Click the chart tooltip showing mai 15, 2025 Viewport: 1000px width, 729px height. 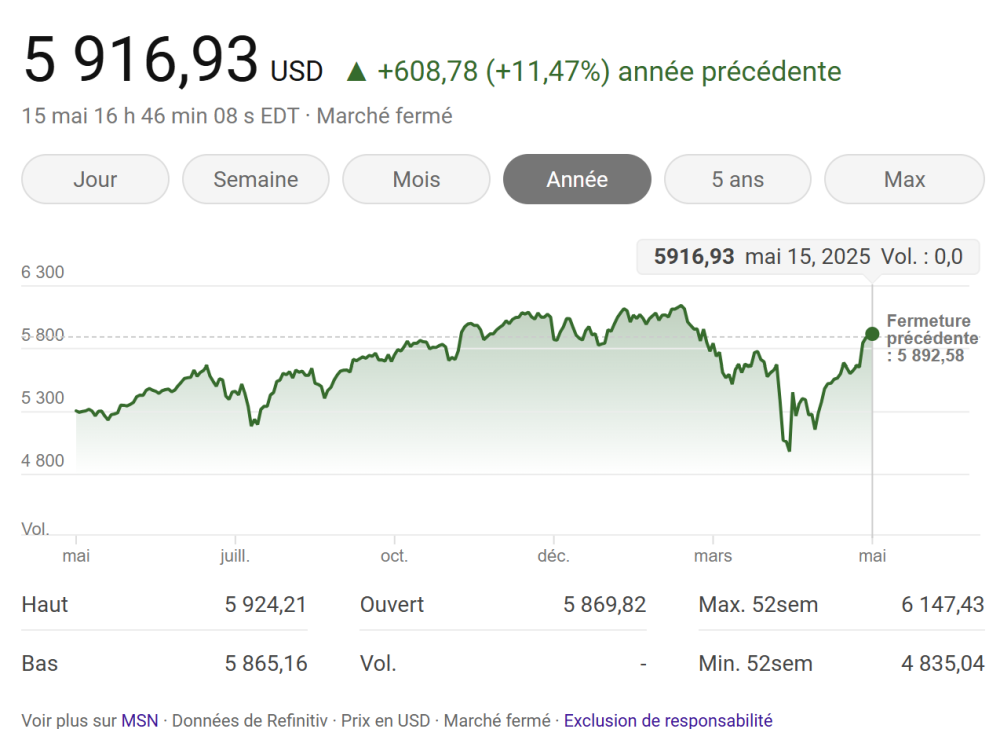click(x=808, y=257)
